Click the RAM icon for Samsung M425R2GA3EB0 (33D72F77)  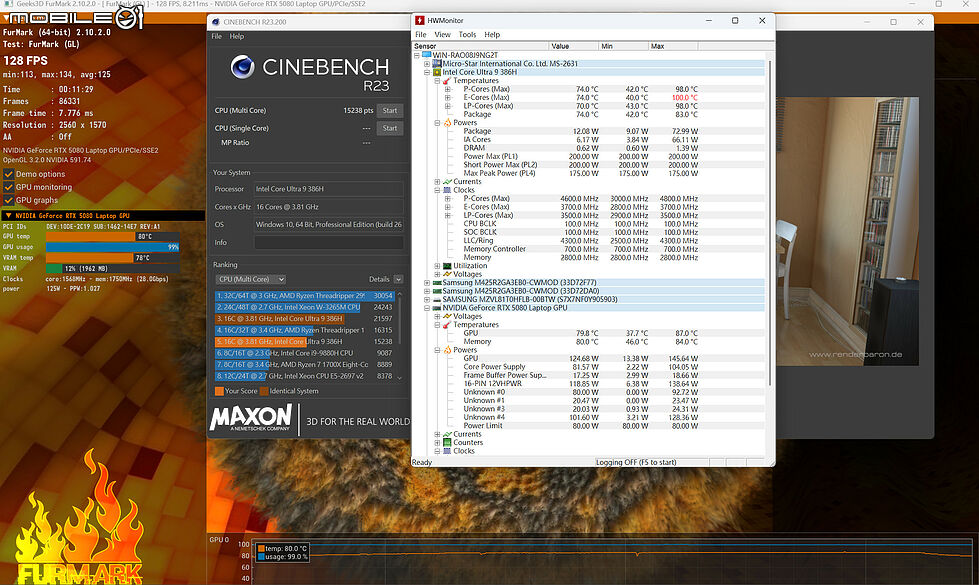tap(437, 283)
